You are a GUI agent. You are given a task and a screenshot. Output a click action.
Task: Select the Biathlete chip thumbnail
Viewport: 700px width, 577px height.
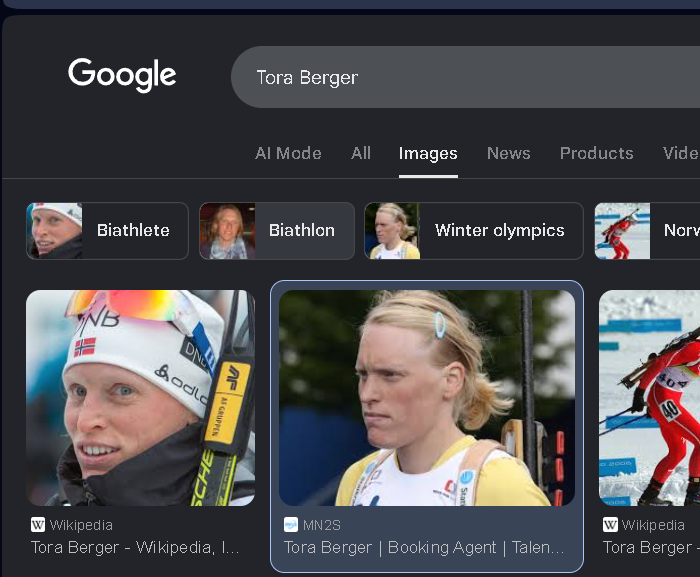point(54,231)
